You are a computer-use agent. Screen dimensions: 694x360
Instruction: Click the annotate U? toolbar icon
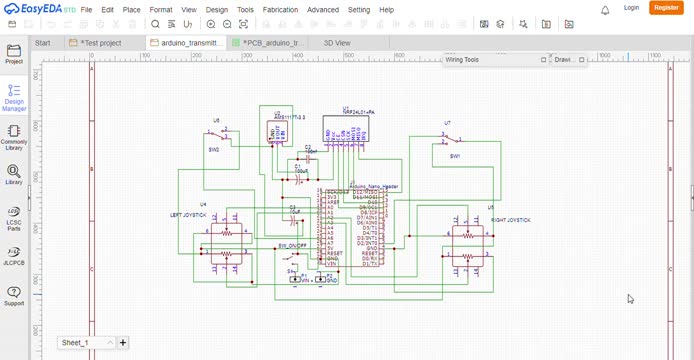coord(188,24)
